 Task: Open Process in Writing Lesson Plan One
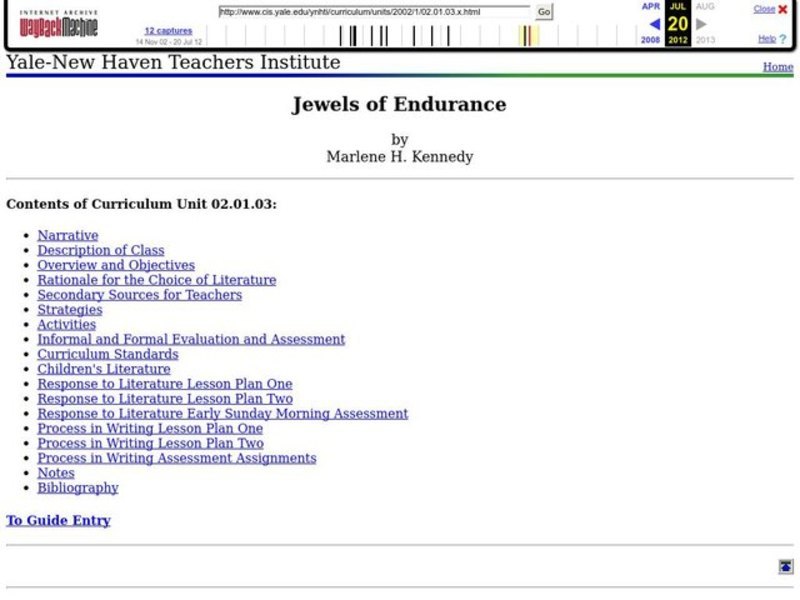150,428
